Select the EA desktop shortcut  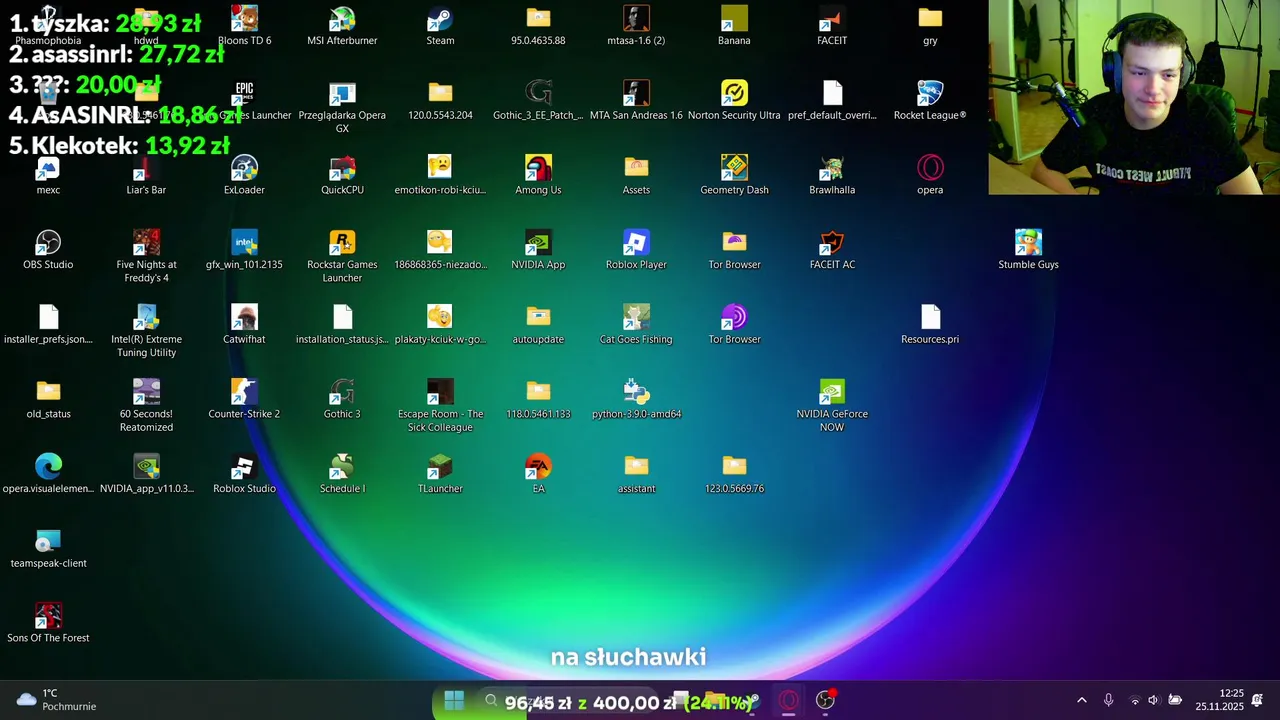point(538,474)
